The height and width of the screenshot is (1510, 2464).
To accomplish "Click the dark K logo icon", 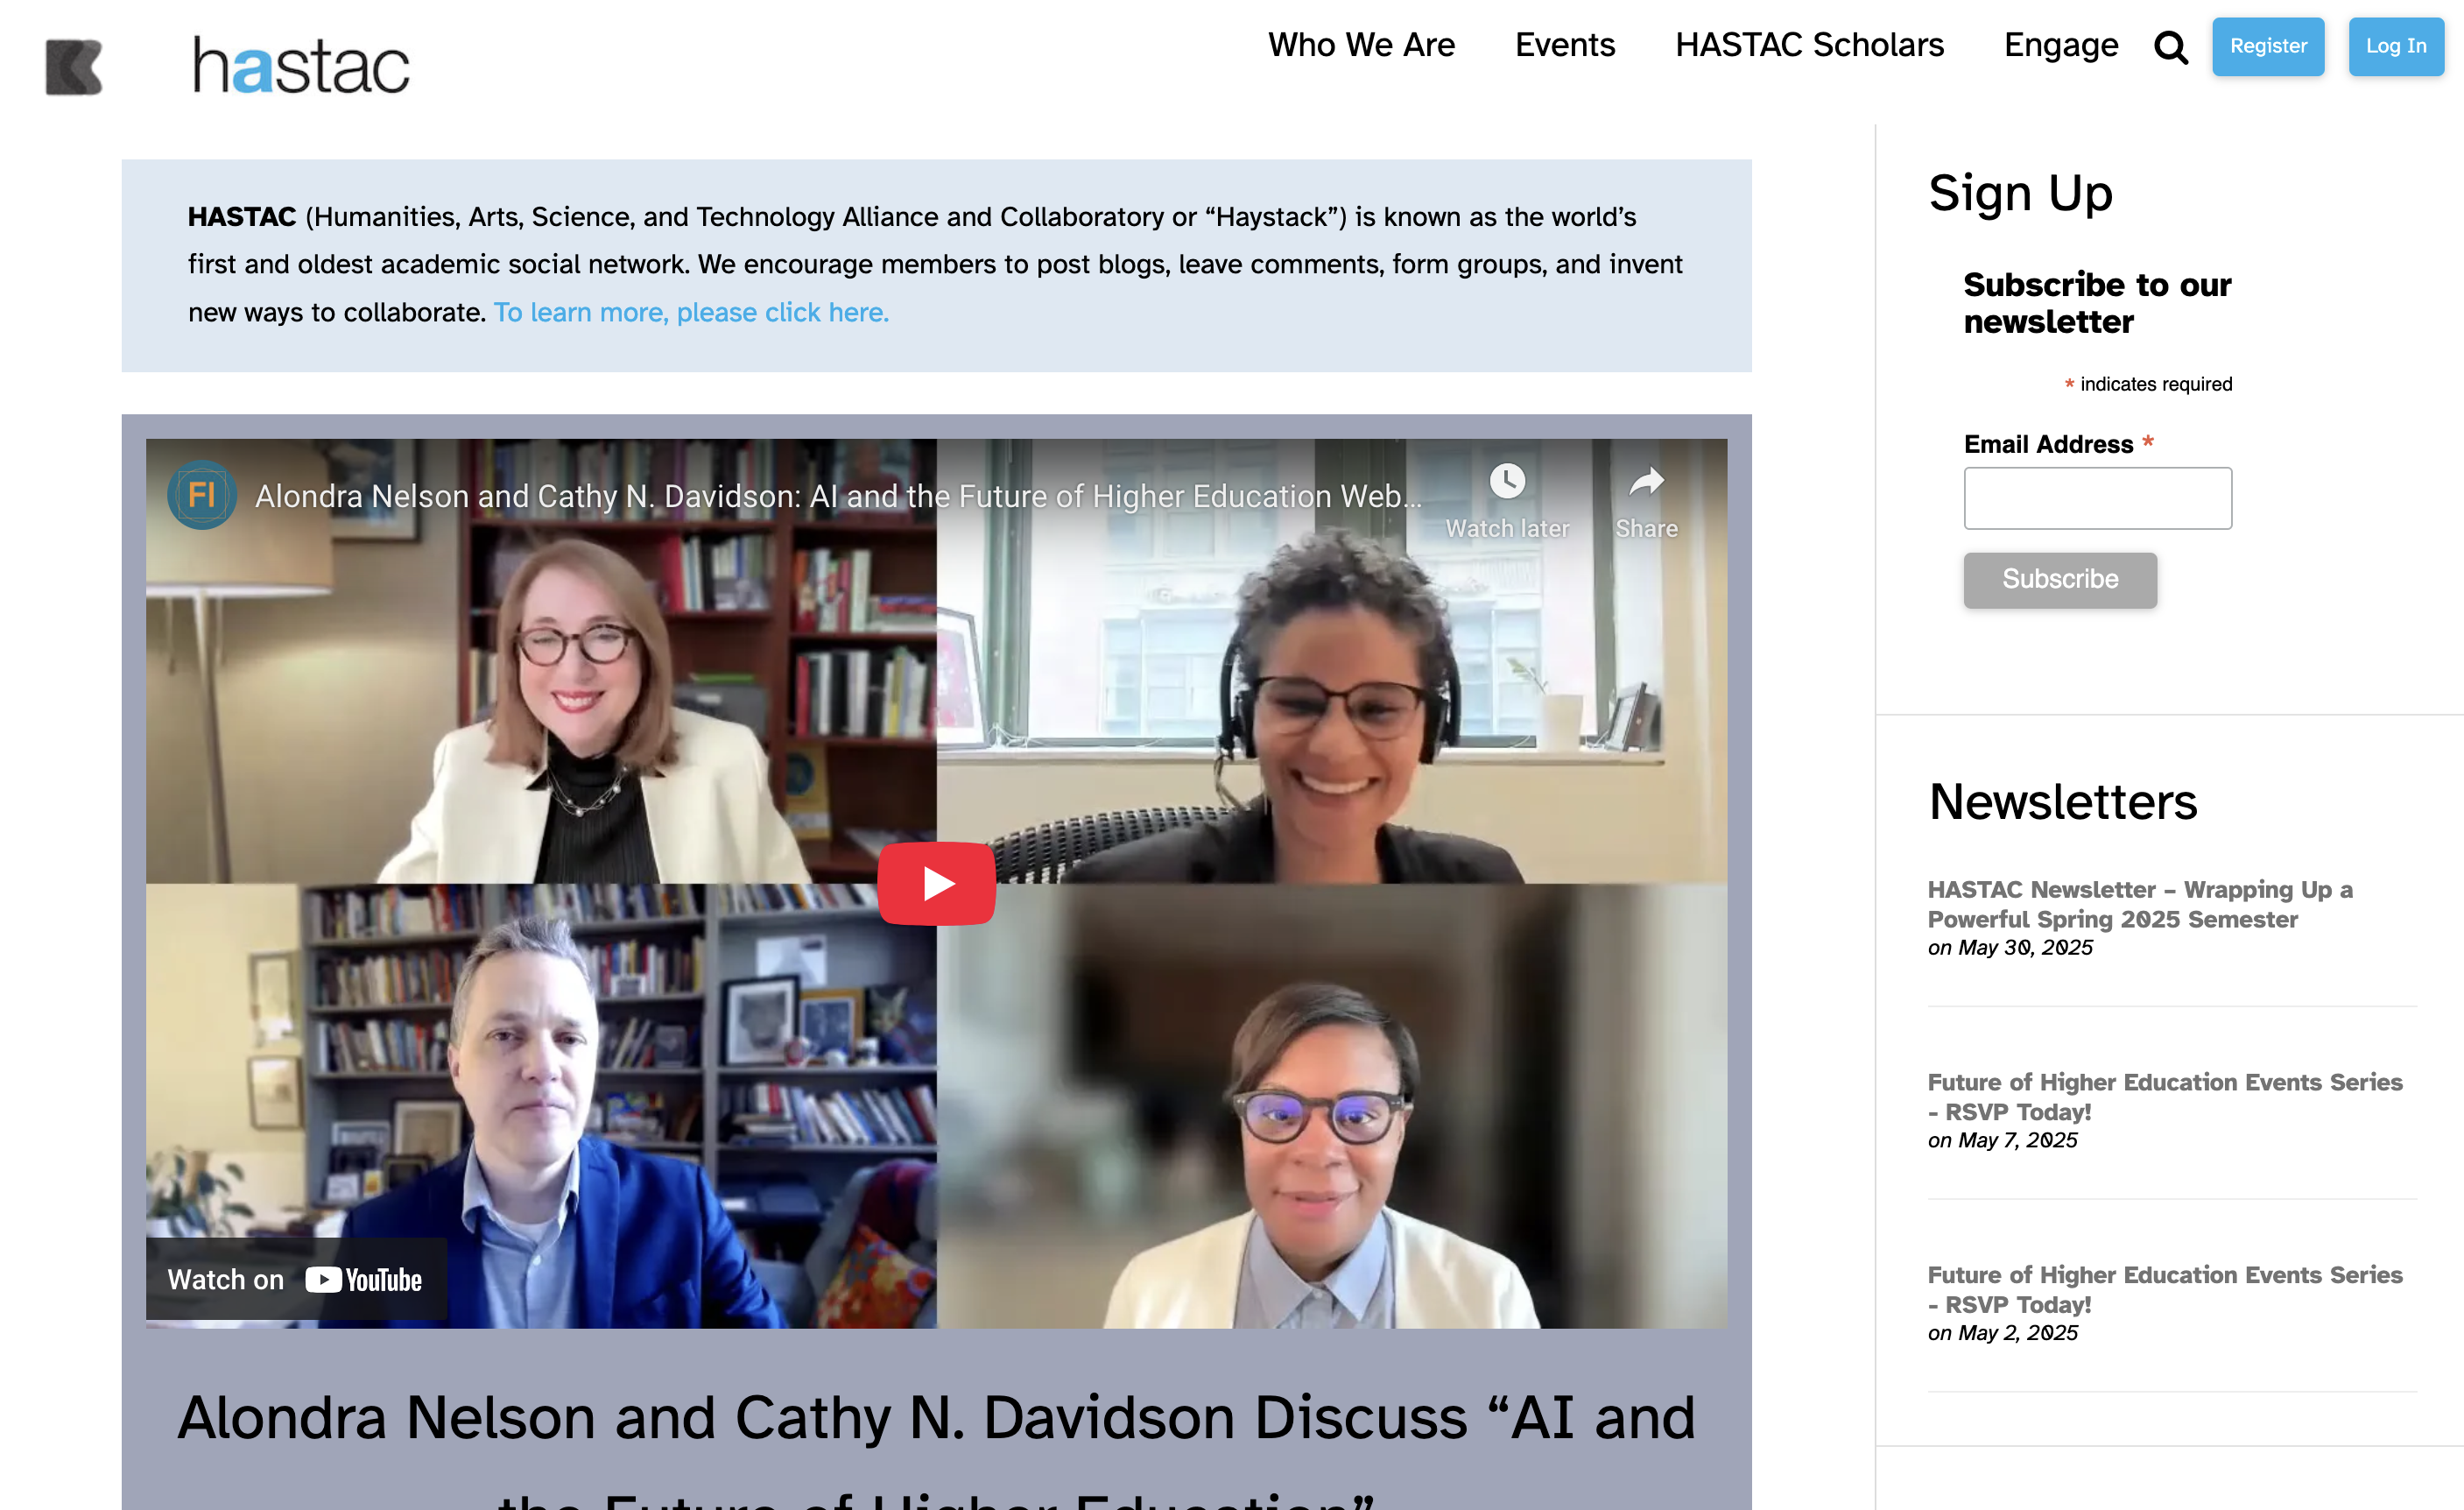I will [74, 67].
